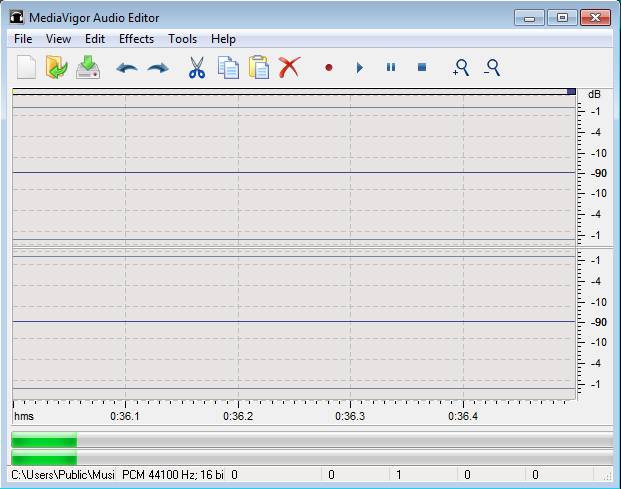Viewport: 621px width, 489px height.
Task: Play the audio track
Action: click(x=360, y=68)
